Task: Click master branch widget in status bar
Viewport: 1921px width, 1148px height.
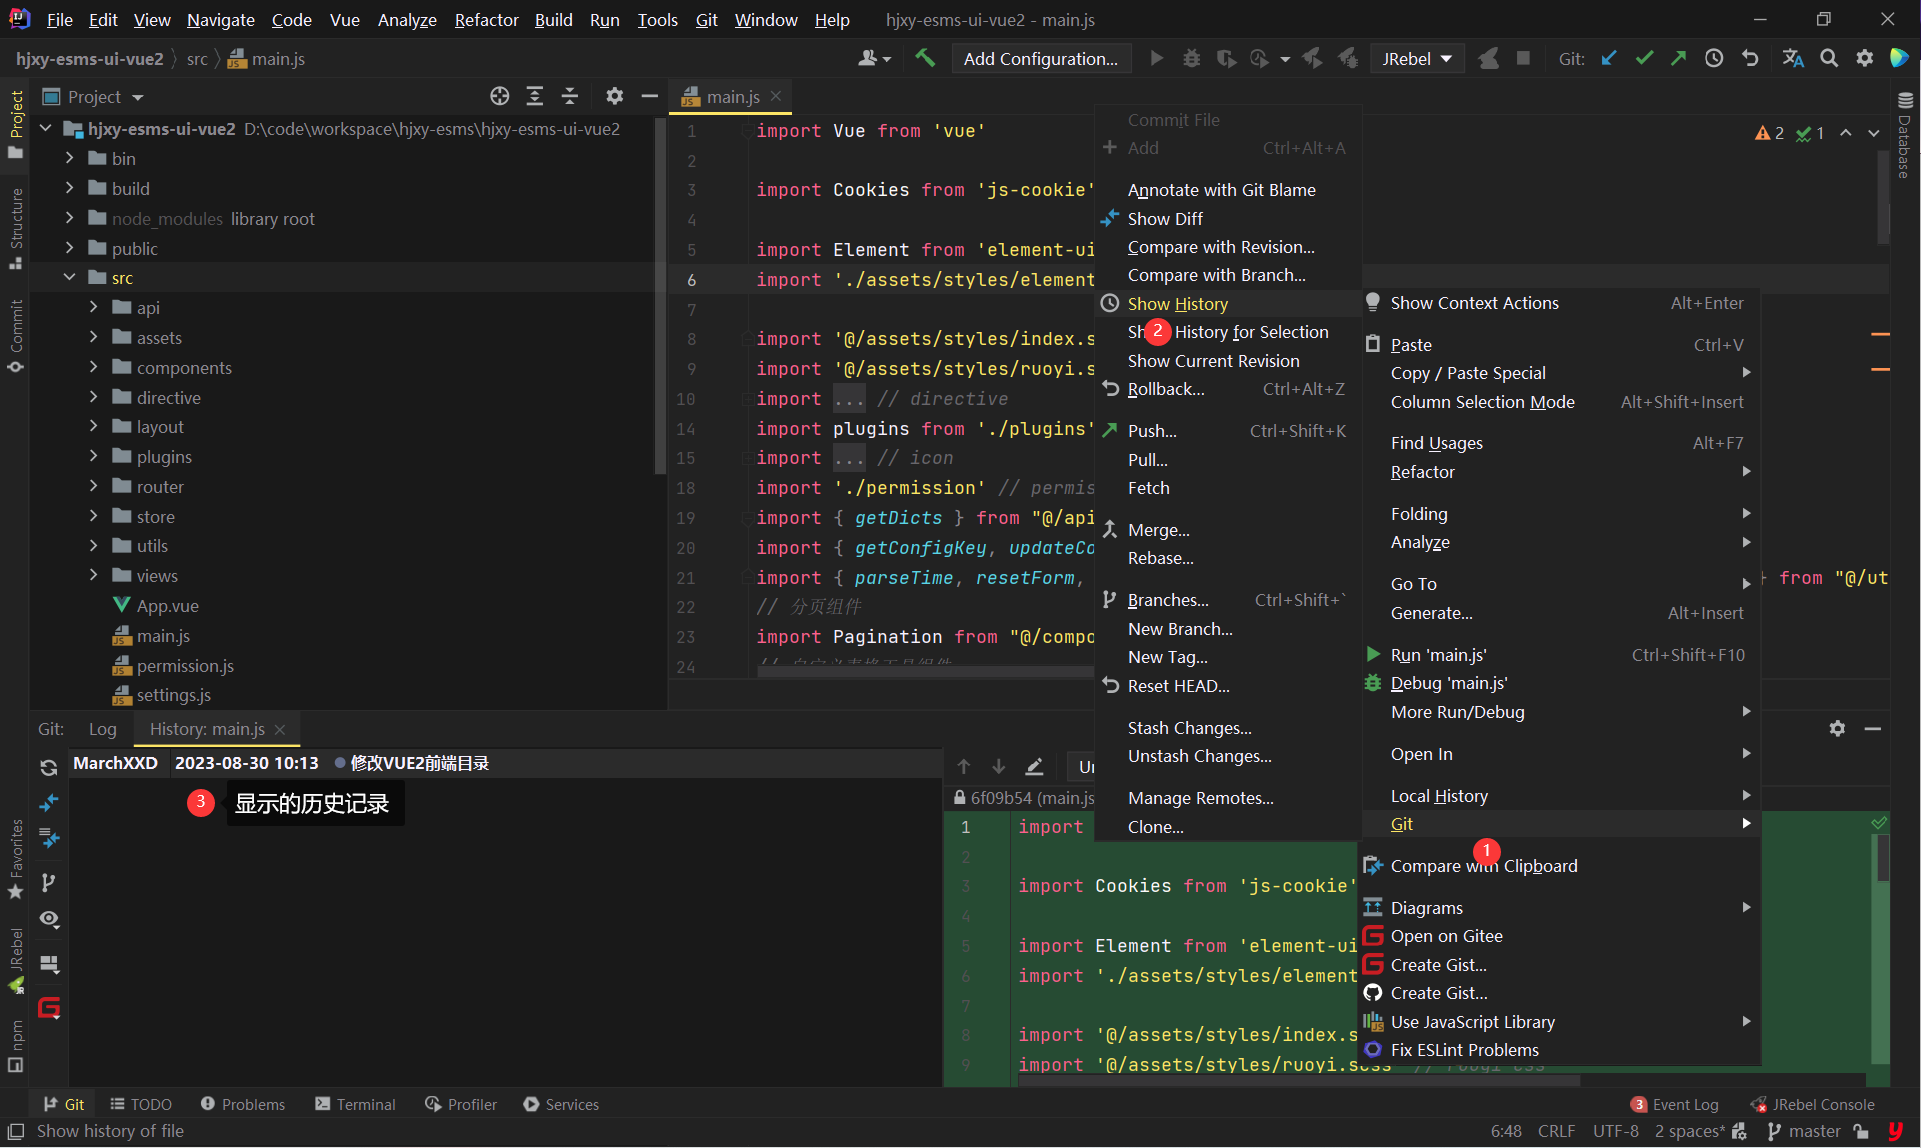Action: [1804, 1131]
